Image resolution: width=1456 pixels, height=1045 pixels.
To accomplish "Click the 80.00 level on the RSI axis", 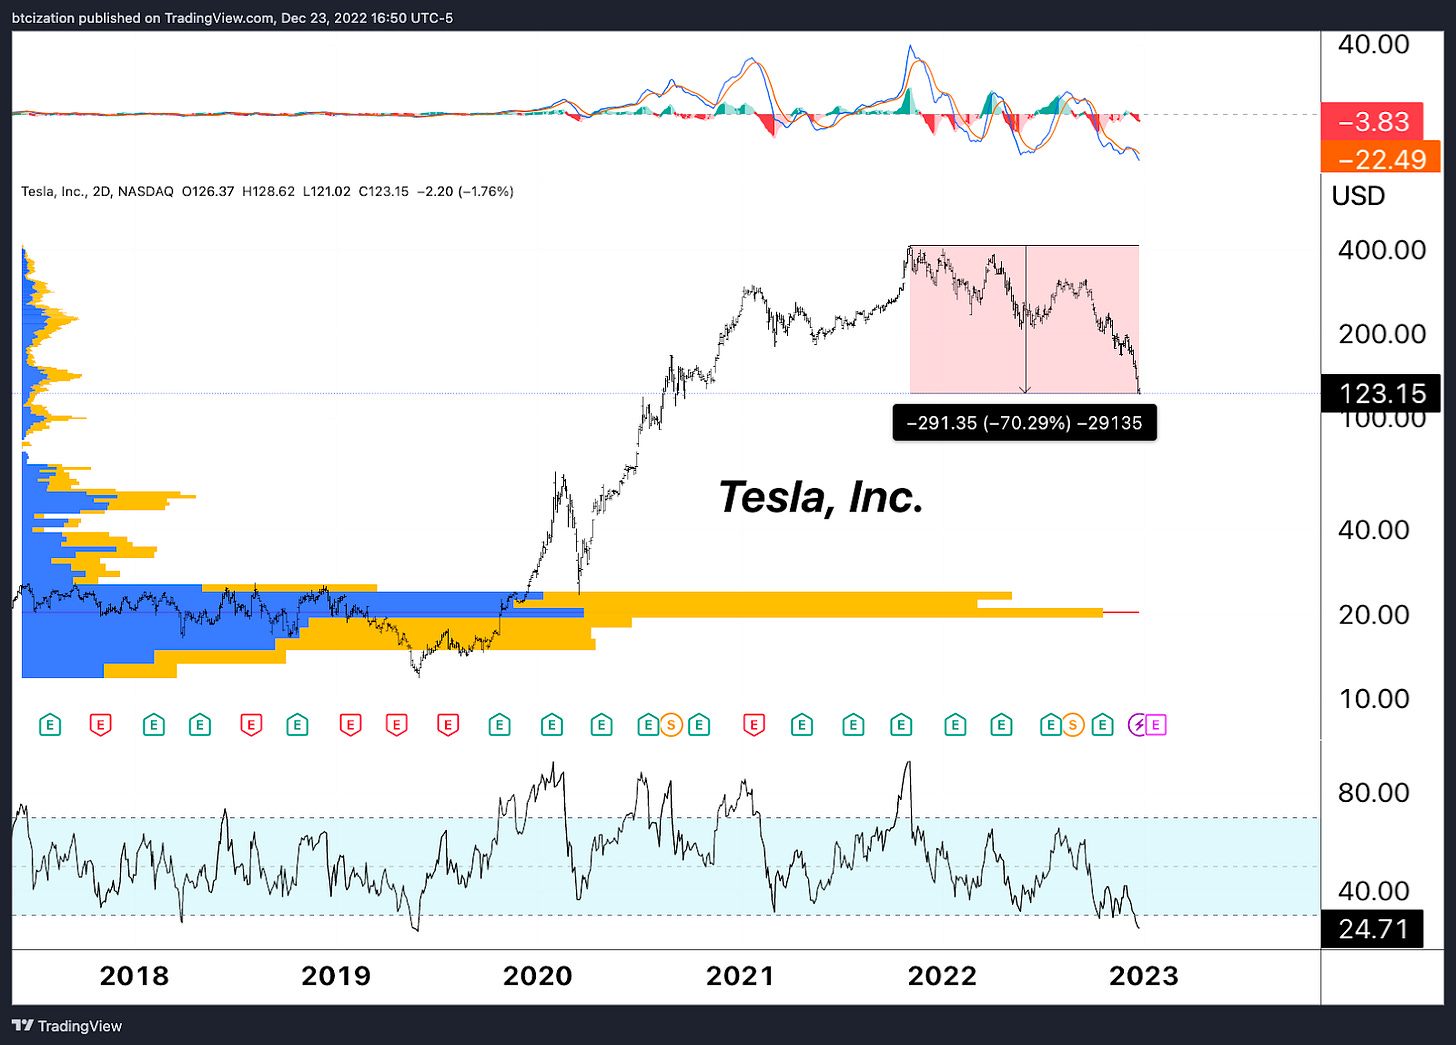I will click(1374, 793).
